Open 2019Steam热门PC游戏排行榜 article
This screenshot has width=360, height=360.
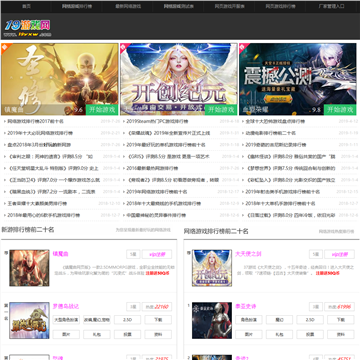[157, 121]
